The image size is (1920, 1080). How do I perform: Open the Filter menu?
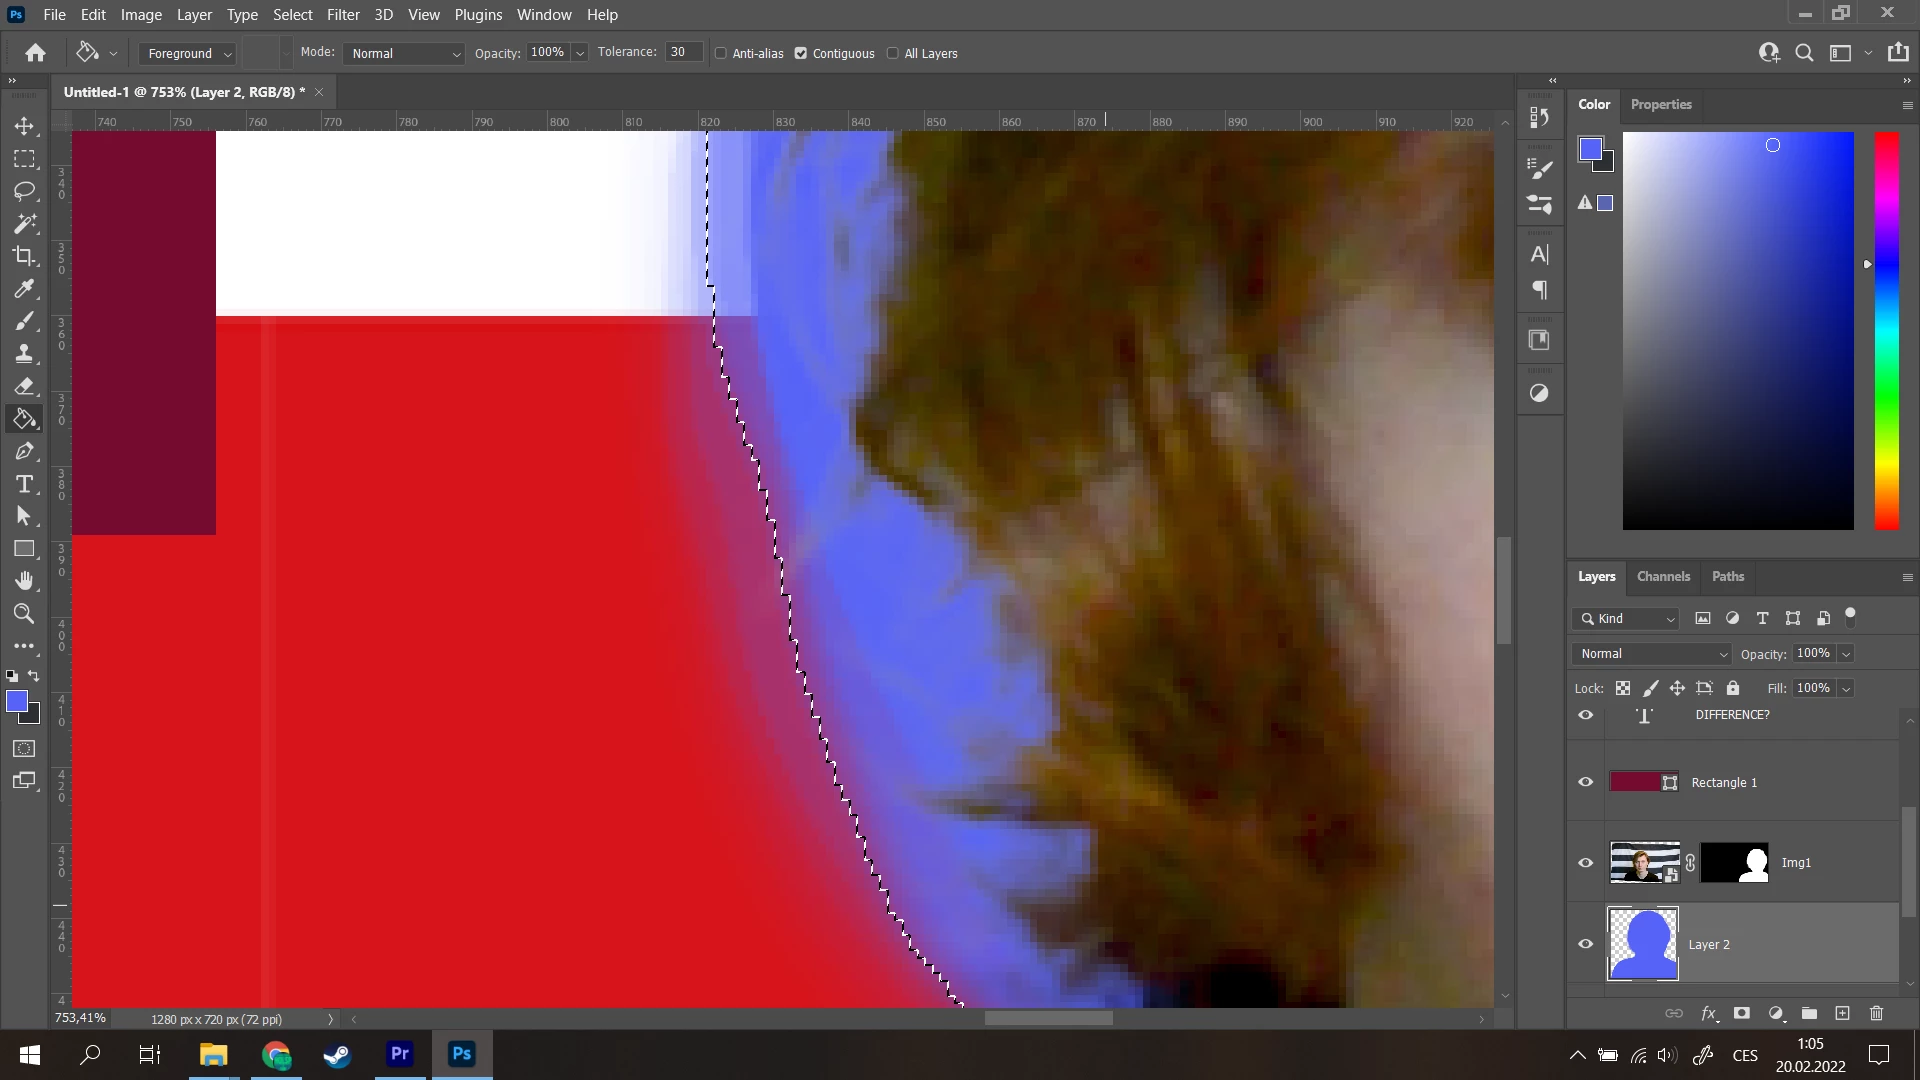point(342,14)
